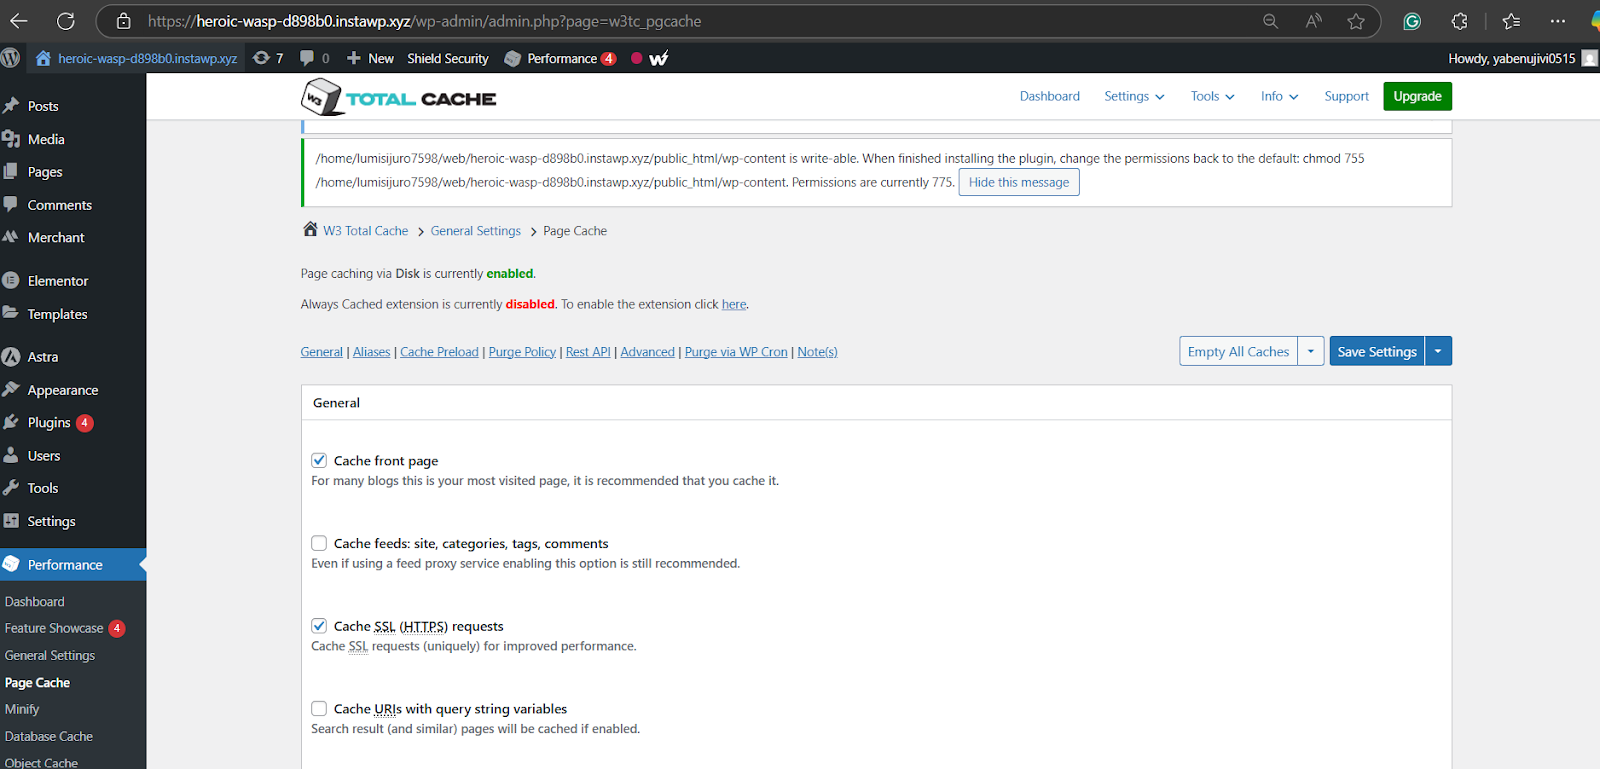This screenshot has height=769, width=1600.
Task: Open Media in the sidebar
Action: (46, 139)
